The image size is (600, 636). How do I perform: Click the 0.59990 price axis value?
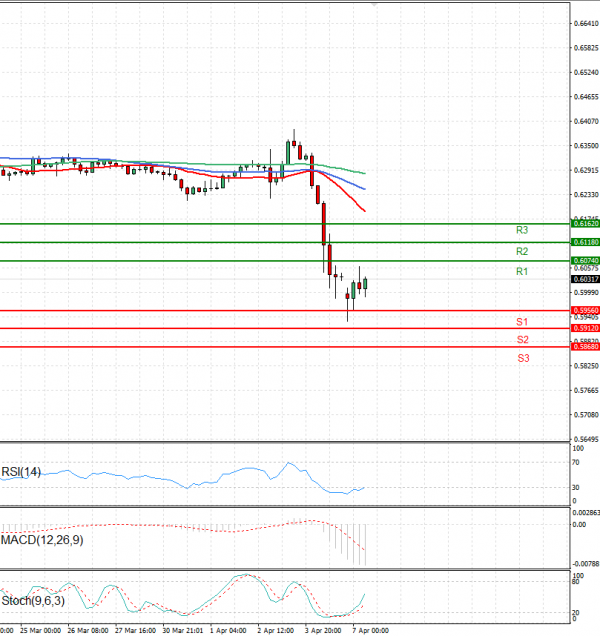[x=586, y=292]
